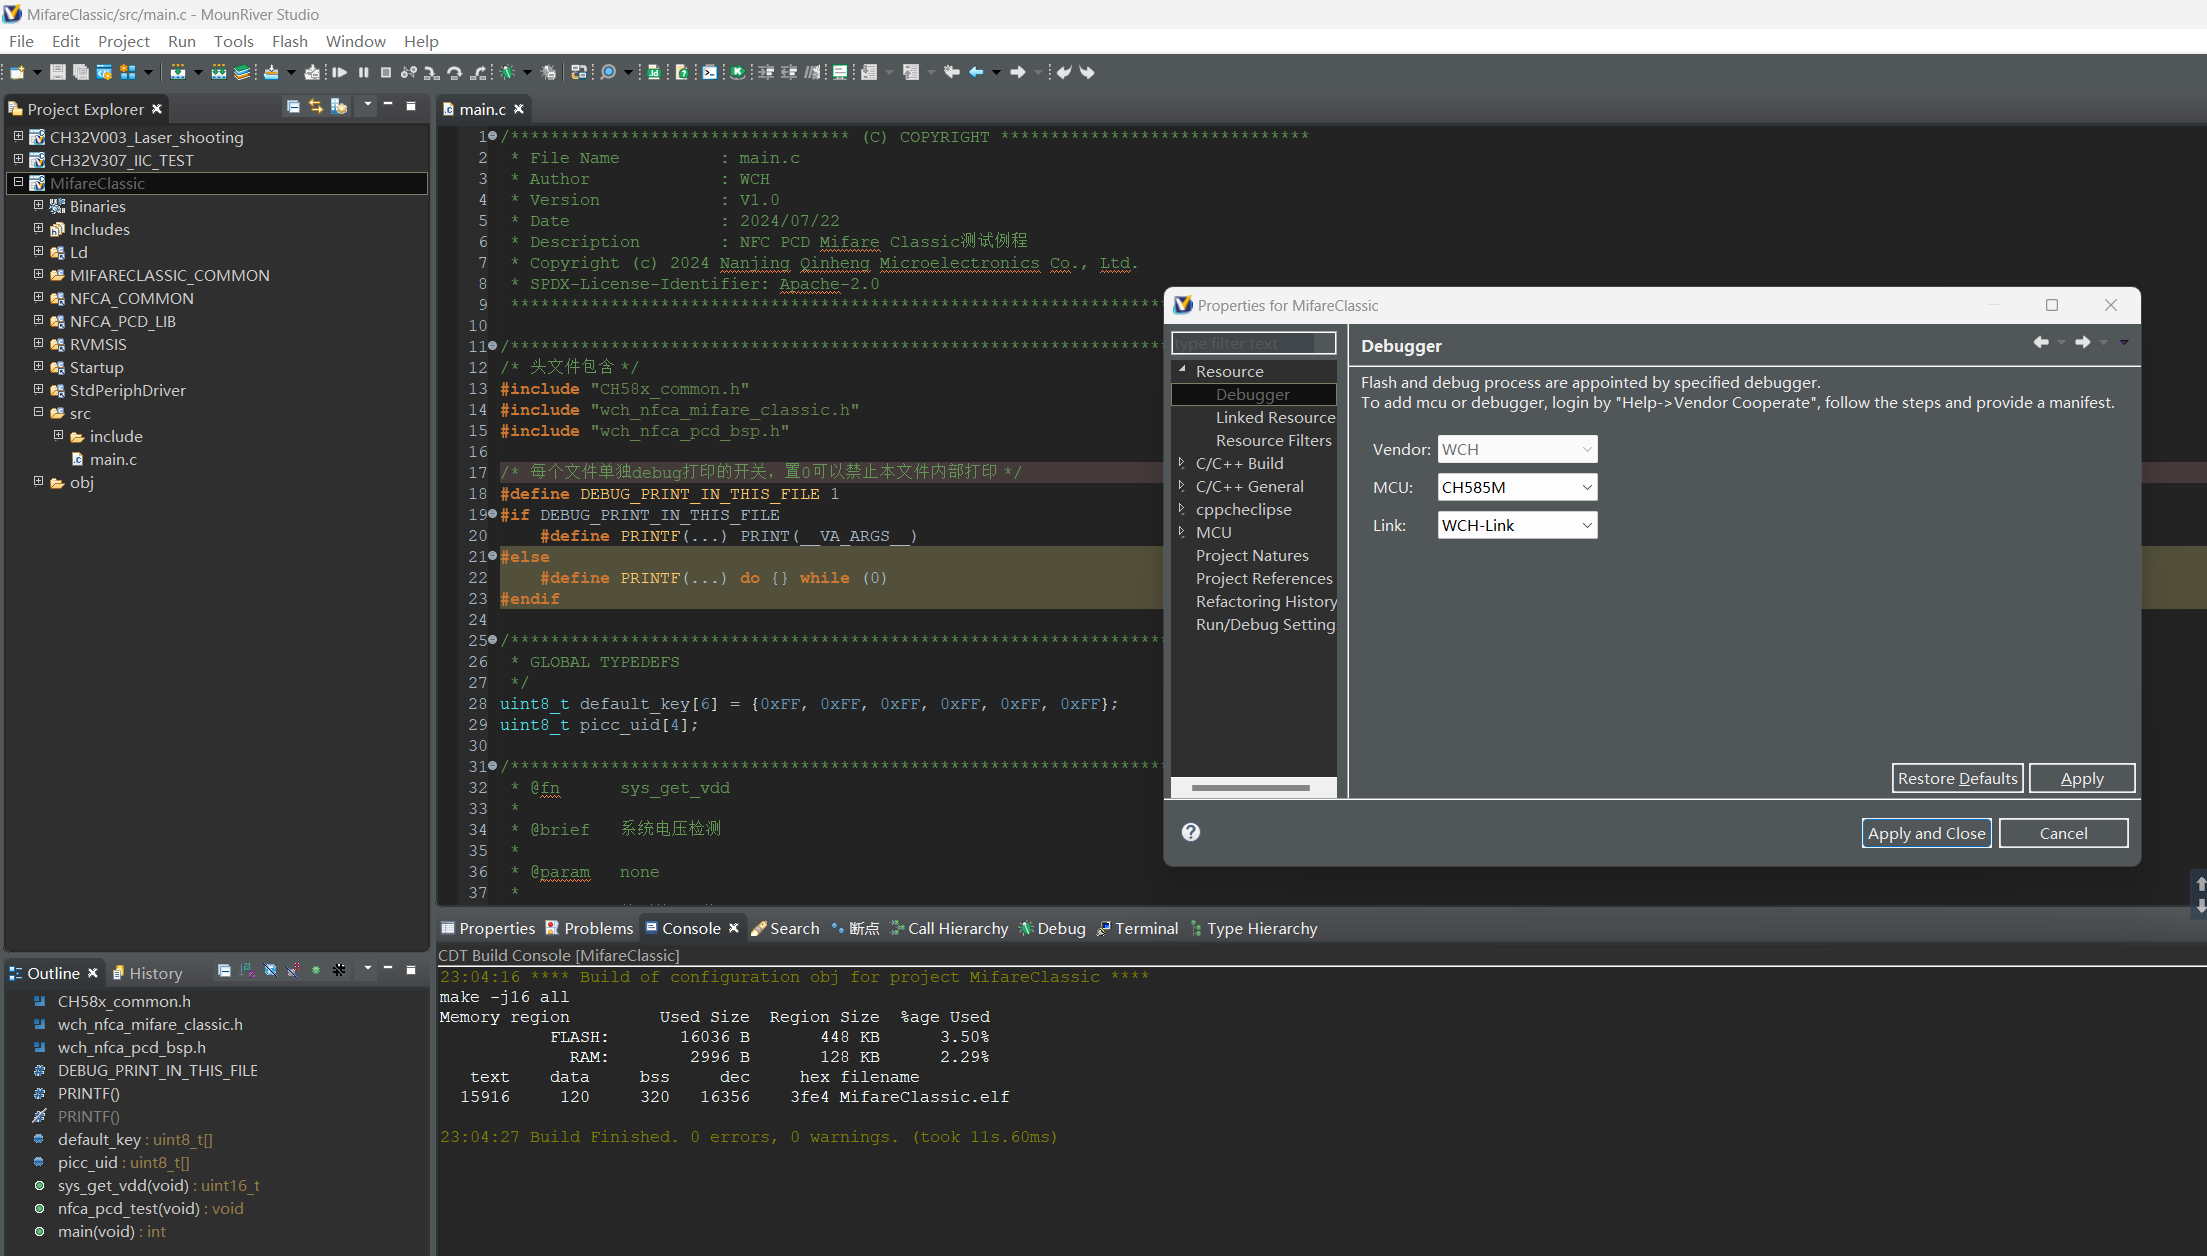The height and width of the screenshot is (1256, 2207).
Task: Select main(void) in the Outline
Action: (111, 1231)
